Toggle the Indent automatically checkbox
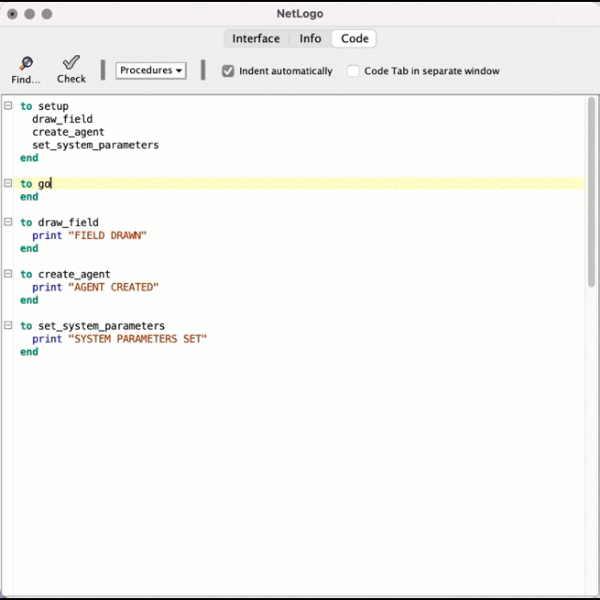 [228, 71]
